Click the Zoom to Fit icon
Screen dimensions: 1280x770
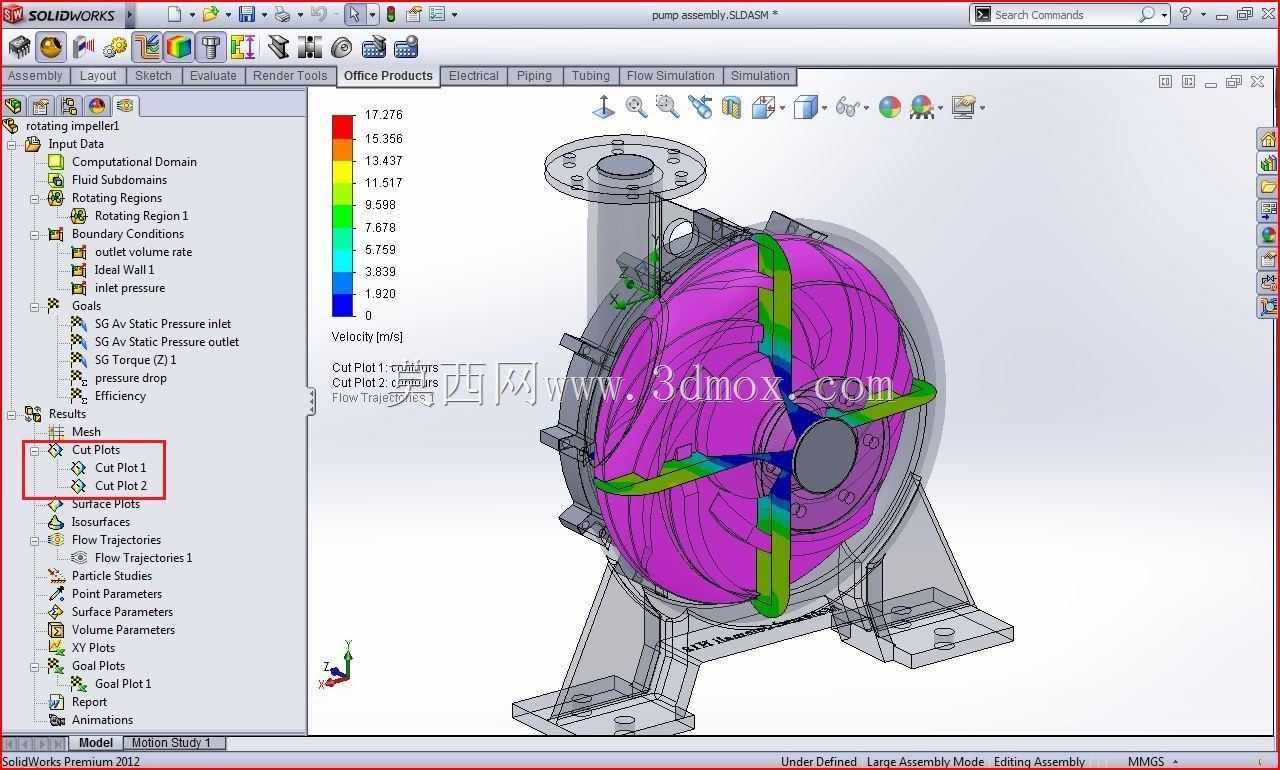point(636,107)
